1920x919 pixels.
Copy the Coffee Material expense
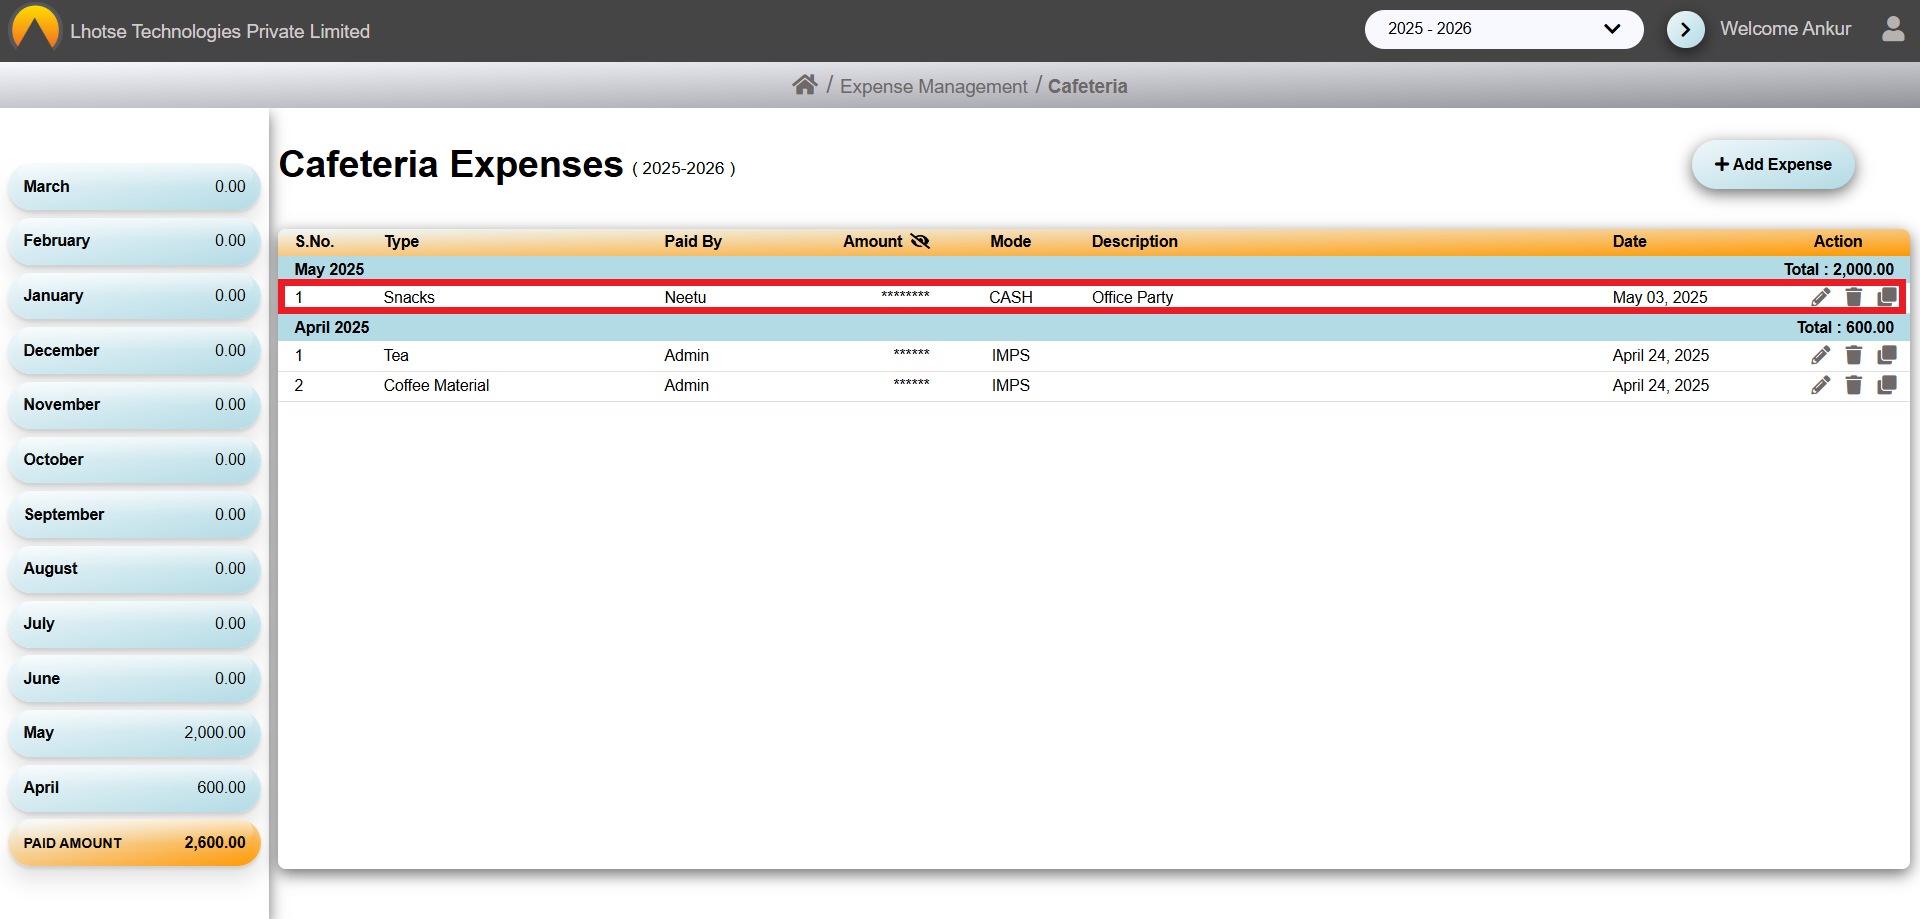coord(1887,385)
